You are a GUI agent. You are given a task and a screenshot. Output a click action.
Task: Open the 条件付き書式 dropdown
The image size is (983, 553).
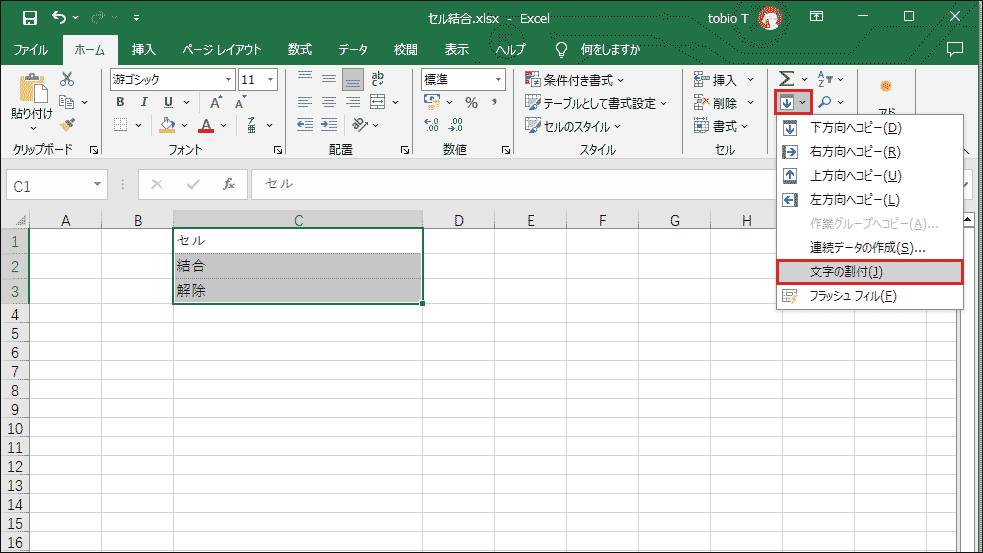pyautogui.click(x=574, y=80)
